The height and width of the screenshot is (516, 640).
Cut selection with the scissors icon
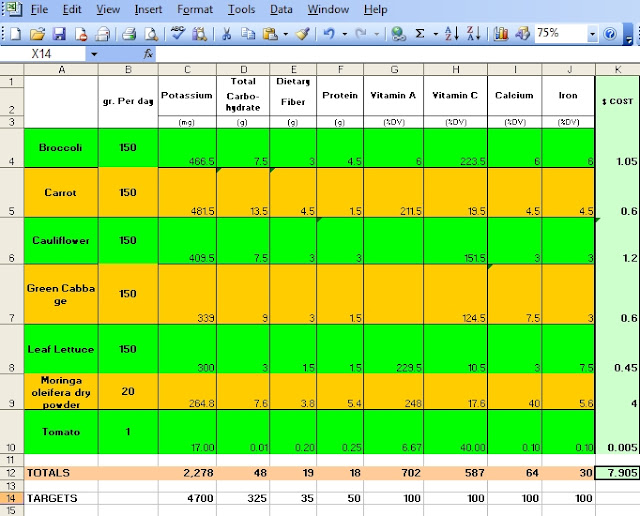(x=226, y=33)
